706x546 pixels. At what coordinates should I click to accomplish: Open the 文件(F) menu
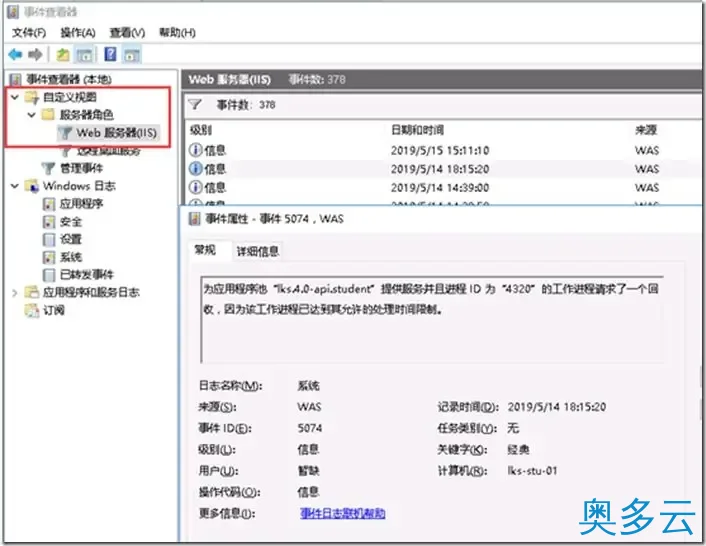(29, 32)
